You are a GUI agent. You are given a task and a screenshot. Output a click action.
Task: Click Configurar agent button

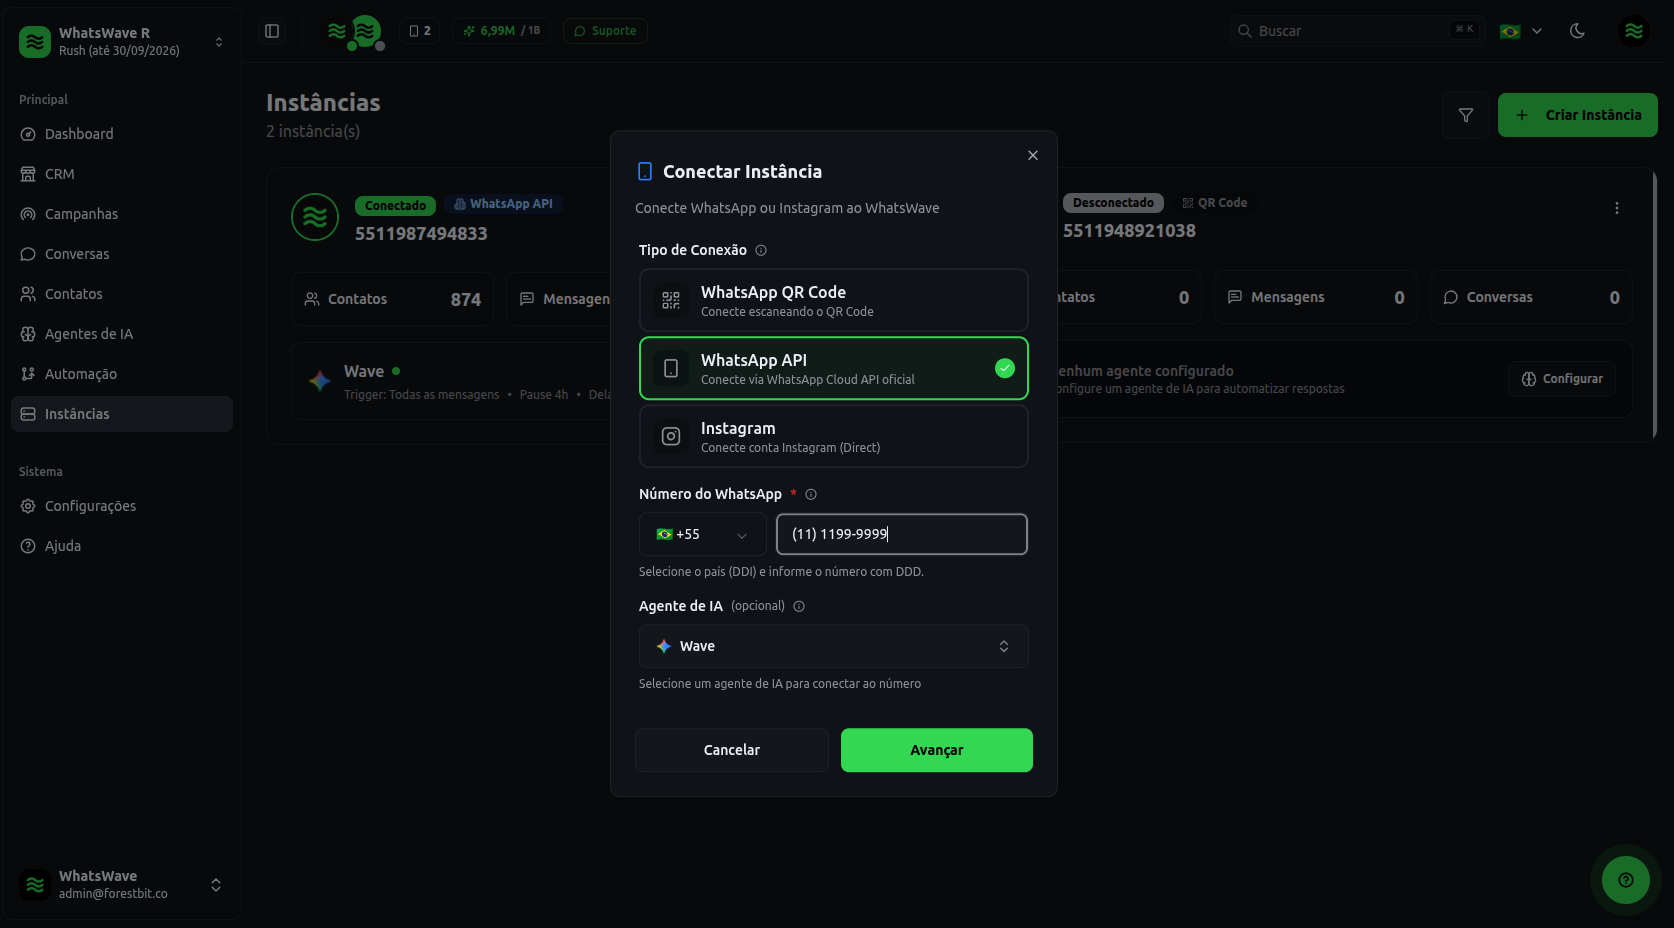point(1562,379)
